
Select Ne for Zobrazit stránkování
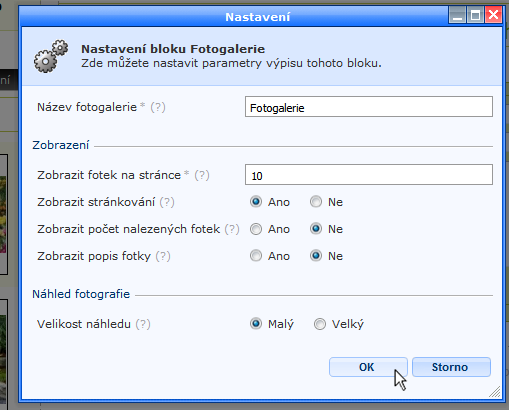pyautogui.click(x=316, y=202)
